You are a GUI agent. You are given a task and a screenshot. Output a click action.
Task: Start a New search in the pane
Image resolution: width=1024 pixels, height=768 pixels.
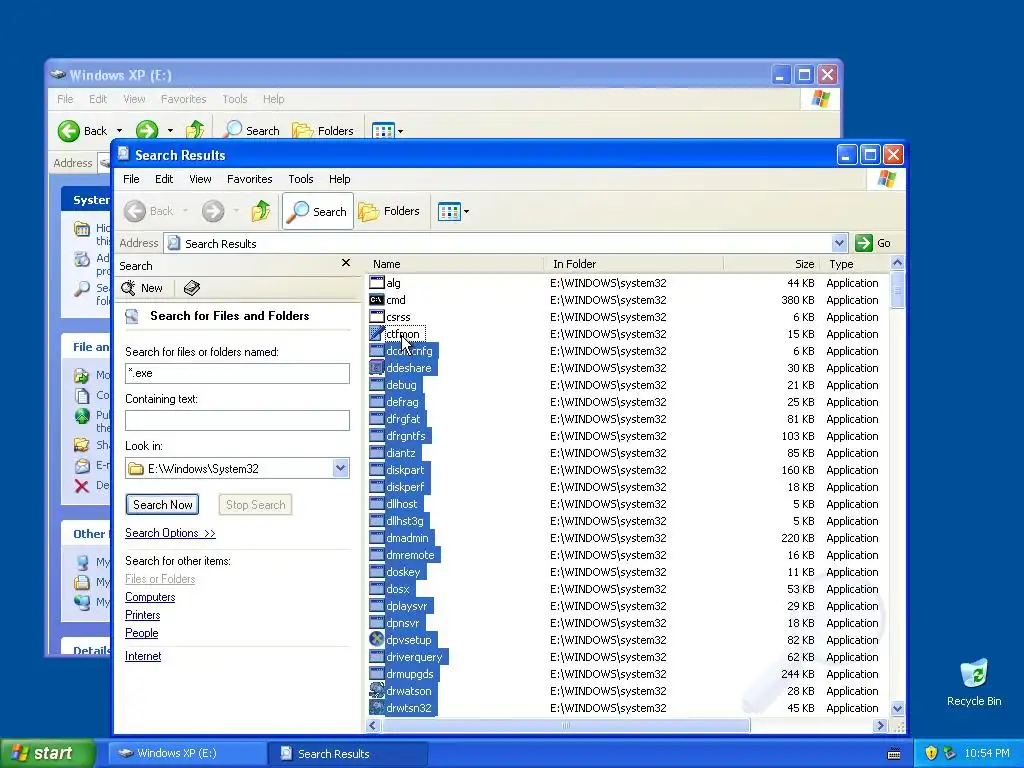coord(142,288)
